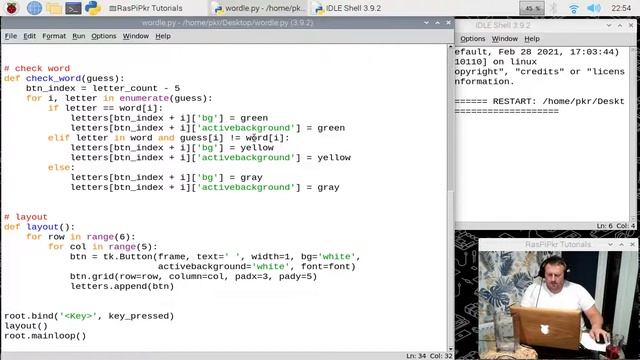The image size is (640, 360).
Task: Click the '# layout' comment
Action: 26,217
